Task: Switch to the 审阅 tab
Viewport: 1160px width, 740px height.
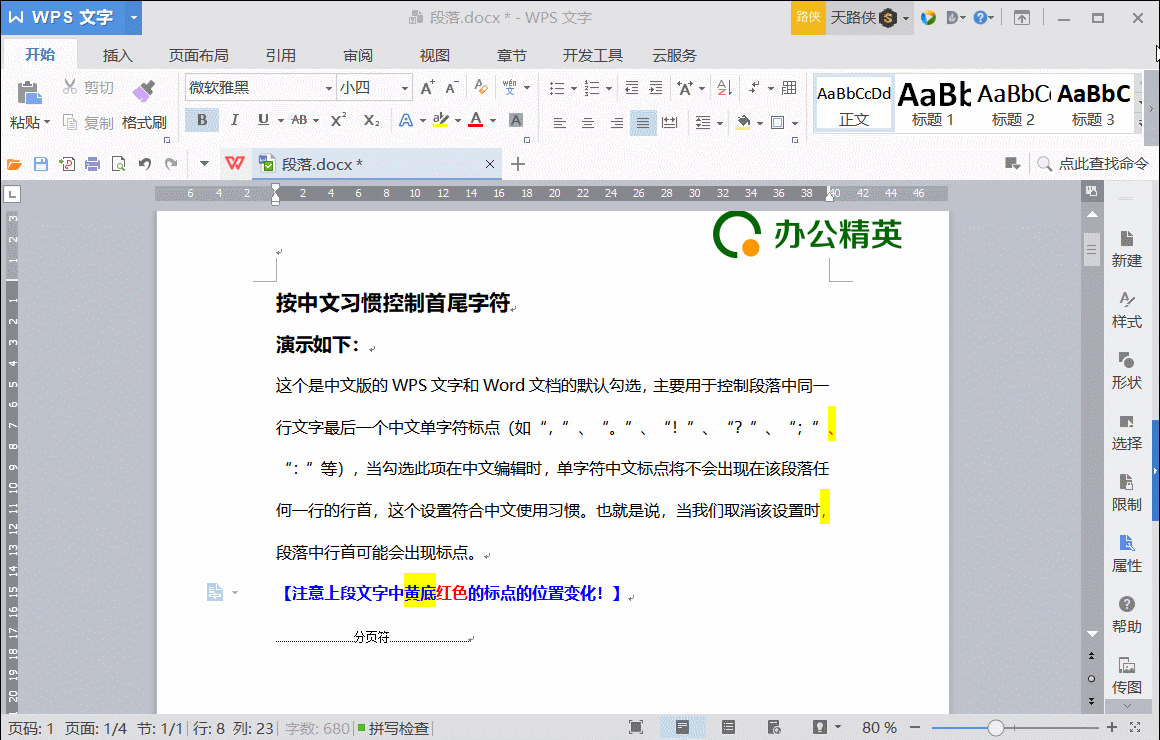Action: (x=358, y=56)
